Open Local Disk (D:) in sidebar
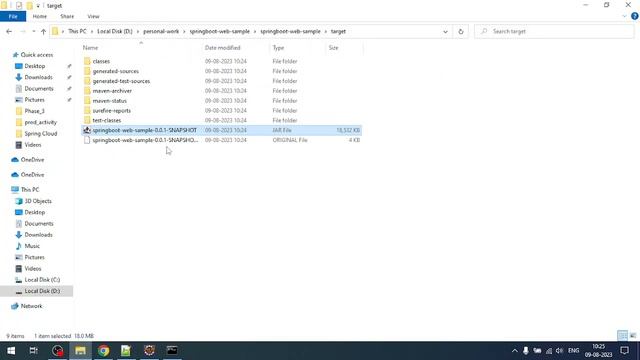 point(42,291)
